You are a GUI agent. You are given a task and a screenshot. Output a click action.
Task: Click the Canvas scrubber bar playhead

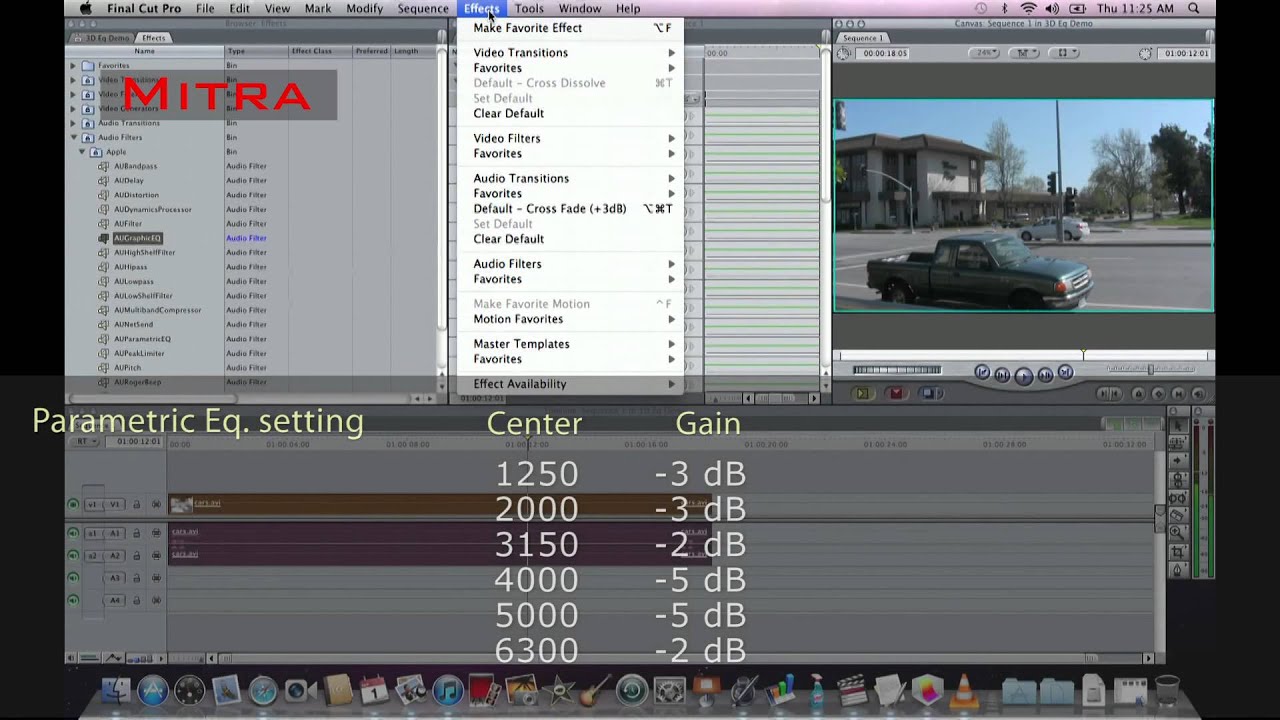click(1083, 355)
